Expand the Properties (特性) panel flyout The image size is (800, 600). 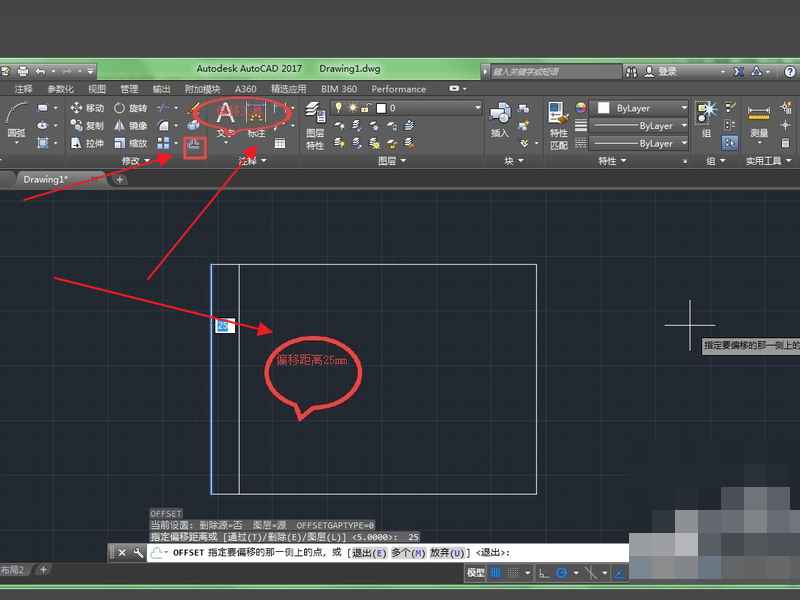pyautogui.click(x=612, y=161)
